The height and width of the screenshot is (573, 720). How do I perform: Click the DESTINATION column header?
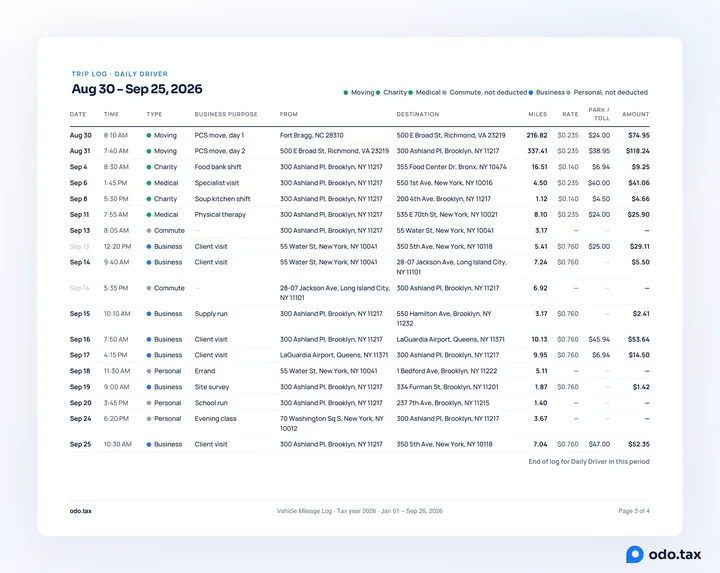[x=418, y=114]
